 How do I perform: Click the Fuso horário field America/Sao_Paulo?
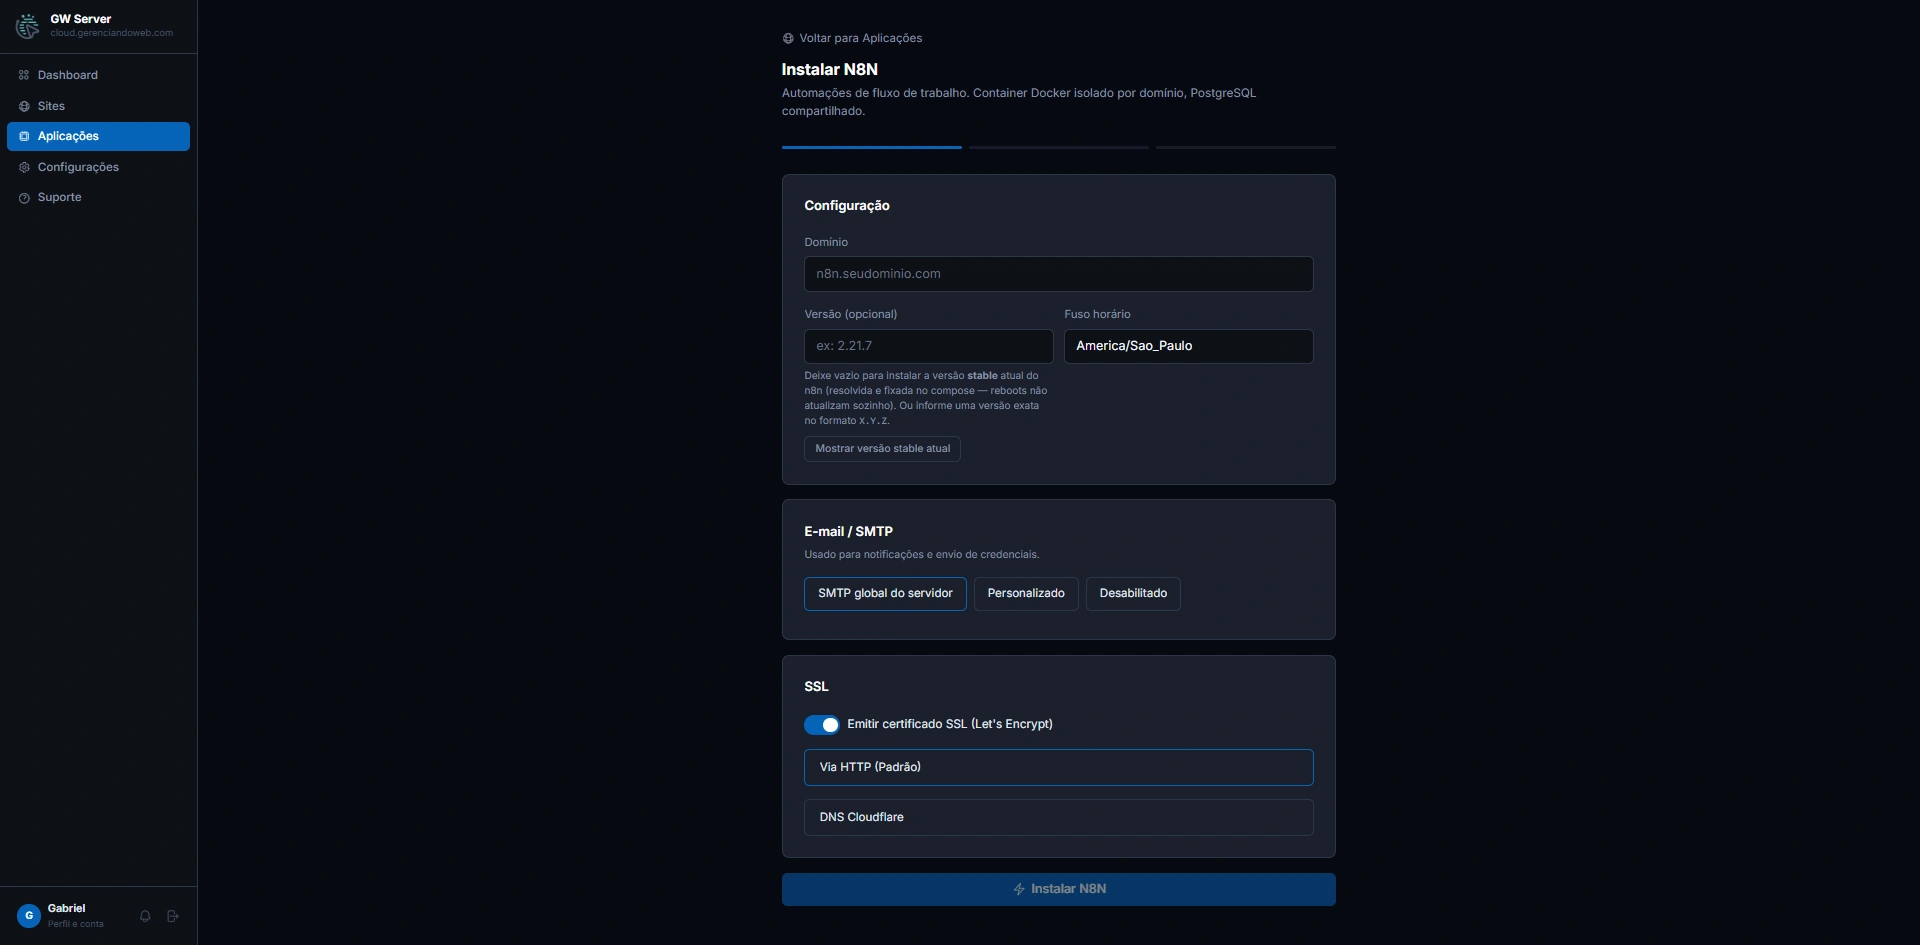click(x=1188, y=346)
